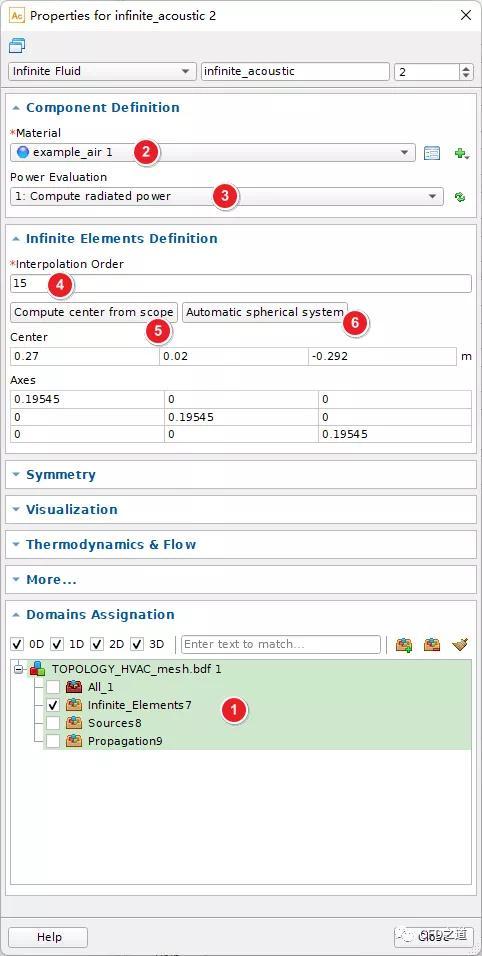
Task: Click the Infinite_Elements7 domain icon
Action: pos(74,705)
